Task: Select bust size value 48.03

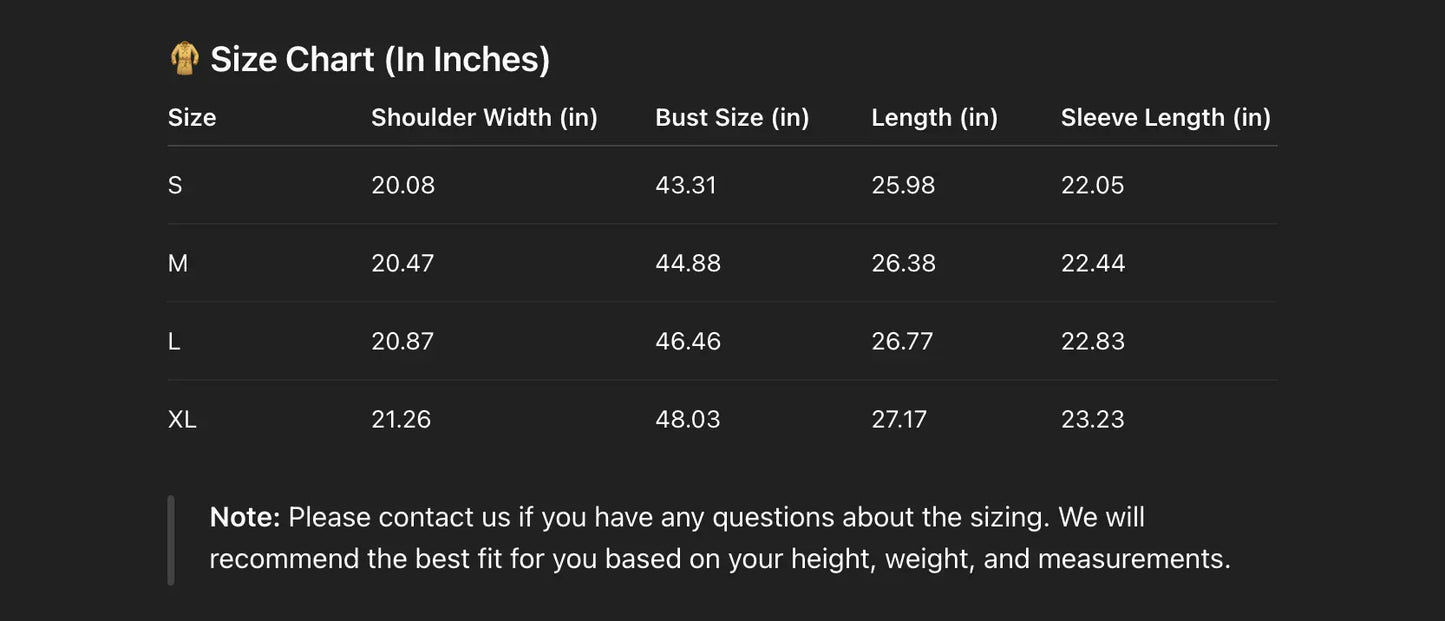Action: coord(688,419)
